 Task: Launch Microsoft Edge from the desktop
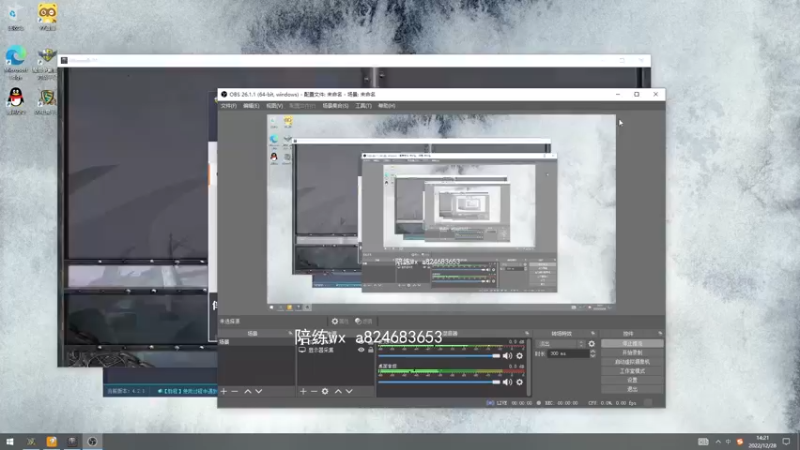(16, 62)
